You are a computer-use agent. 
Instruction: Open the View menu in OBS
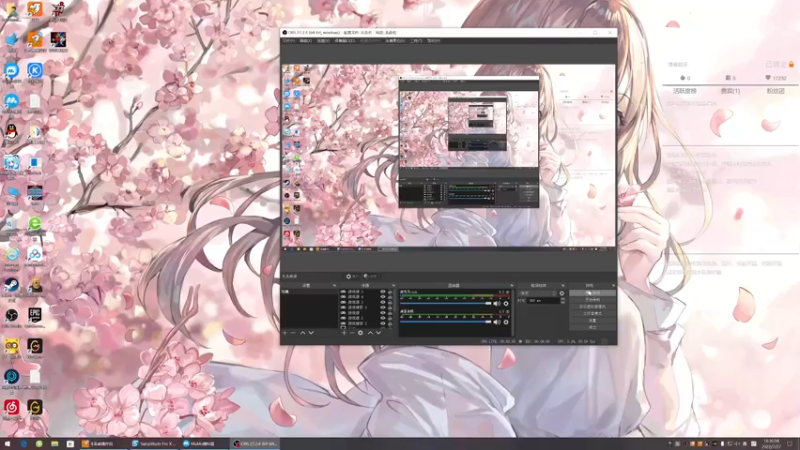click(x=323, y=41)
